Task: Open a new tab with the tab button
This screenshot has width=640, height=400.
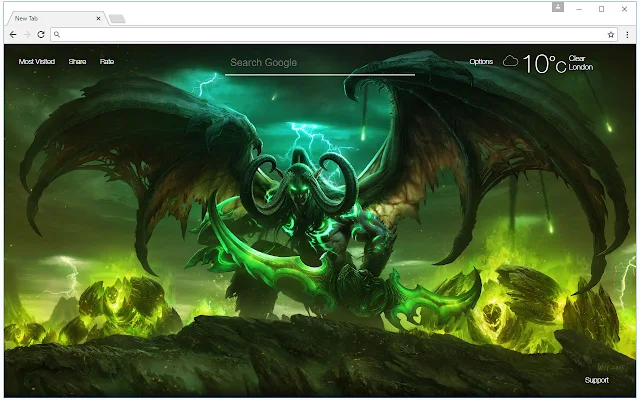Action: click(117, 19)
